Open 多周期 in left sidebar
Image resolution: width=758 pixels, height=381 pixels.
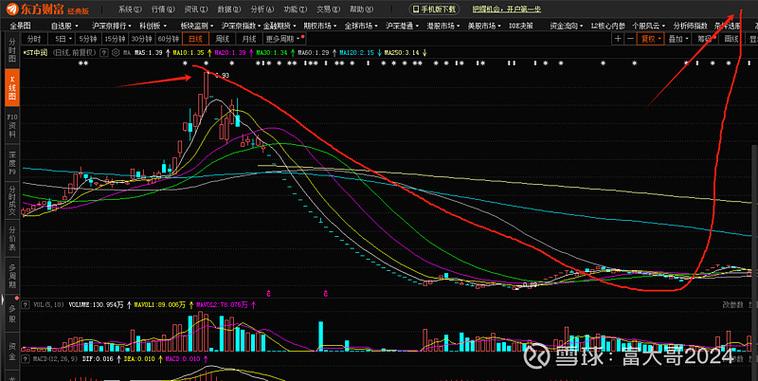12,276
